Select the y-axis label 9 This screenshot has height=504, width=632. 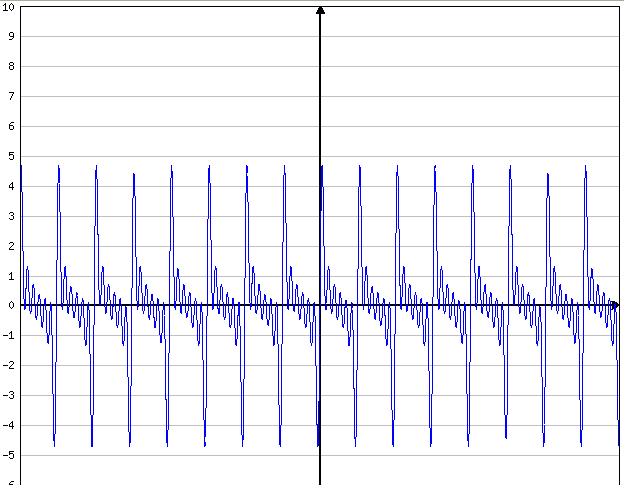click(x=11, y=36)
